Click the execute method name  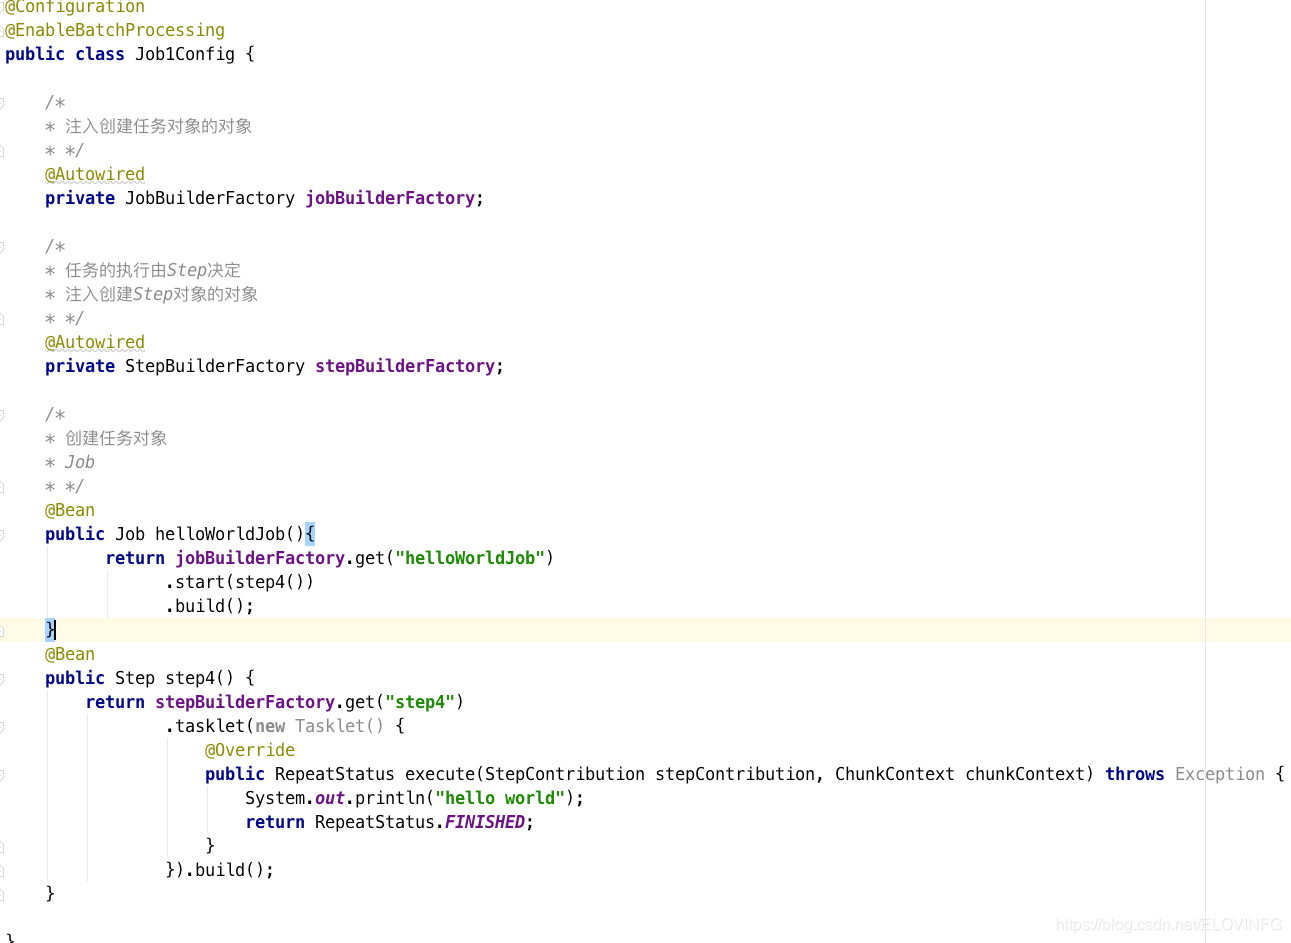tap(440, 774)
